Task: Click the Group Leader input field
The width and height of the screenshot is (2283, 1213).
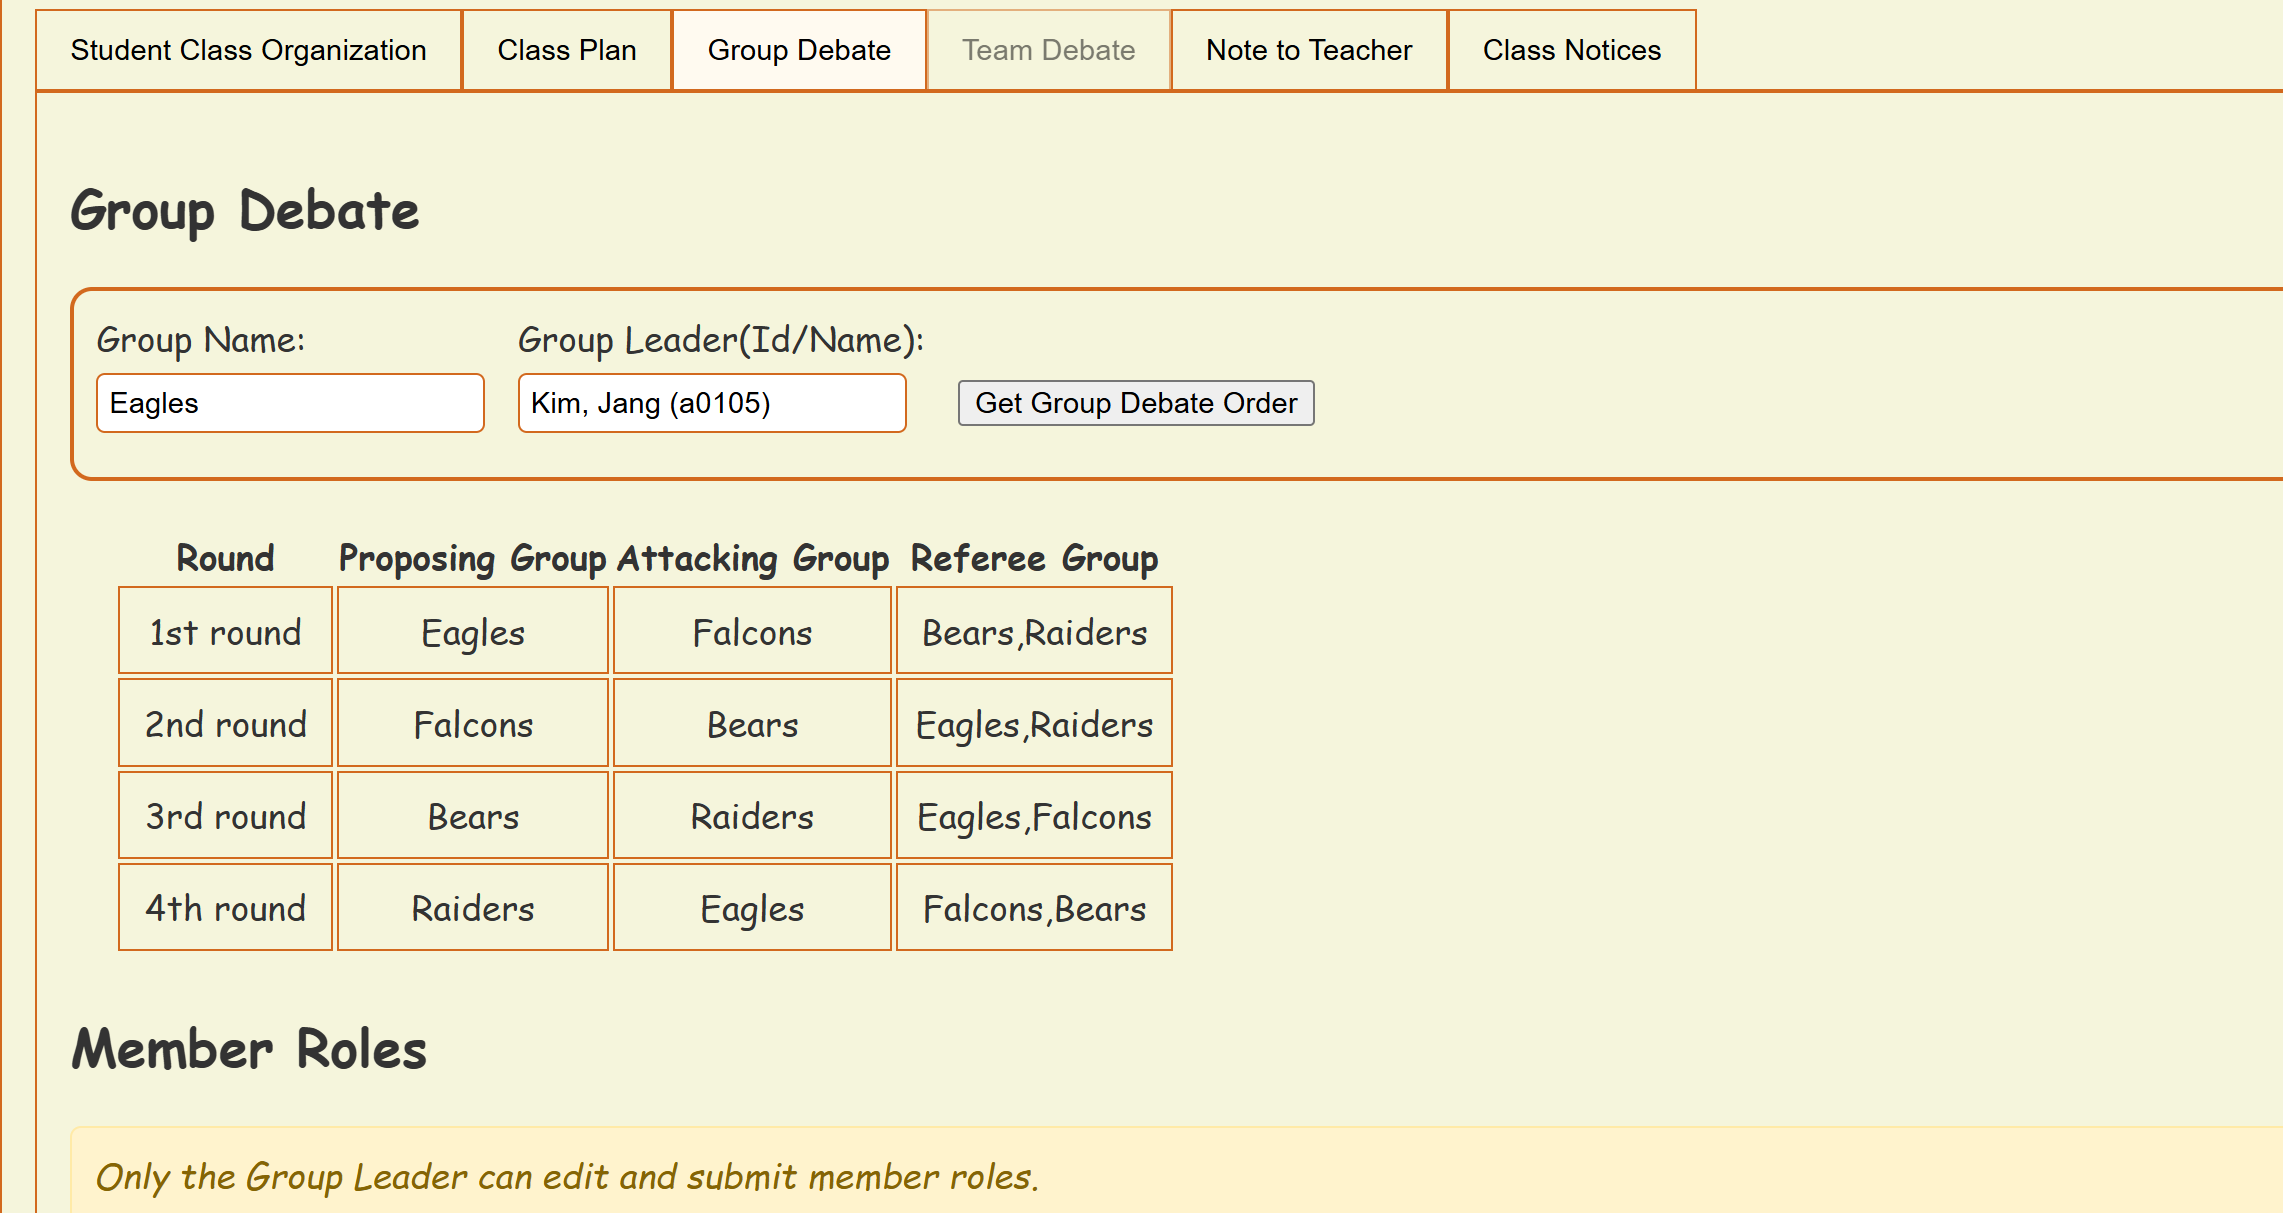Action: tap(712, 403)
